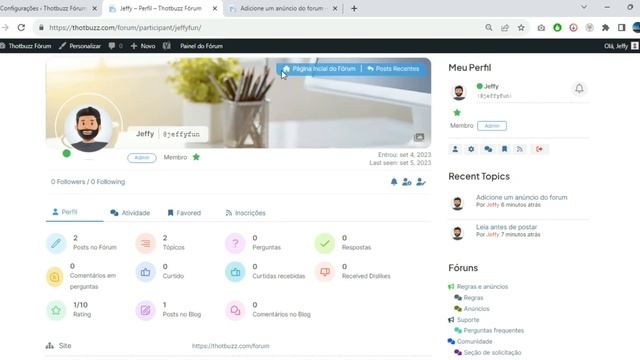Open the Novo menu in admin bar
640x360 pixels.
pos(143,46)
